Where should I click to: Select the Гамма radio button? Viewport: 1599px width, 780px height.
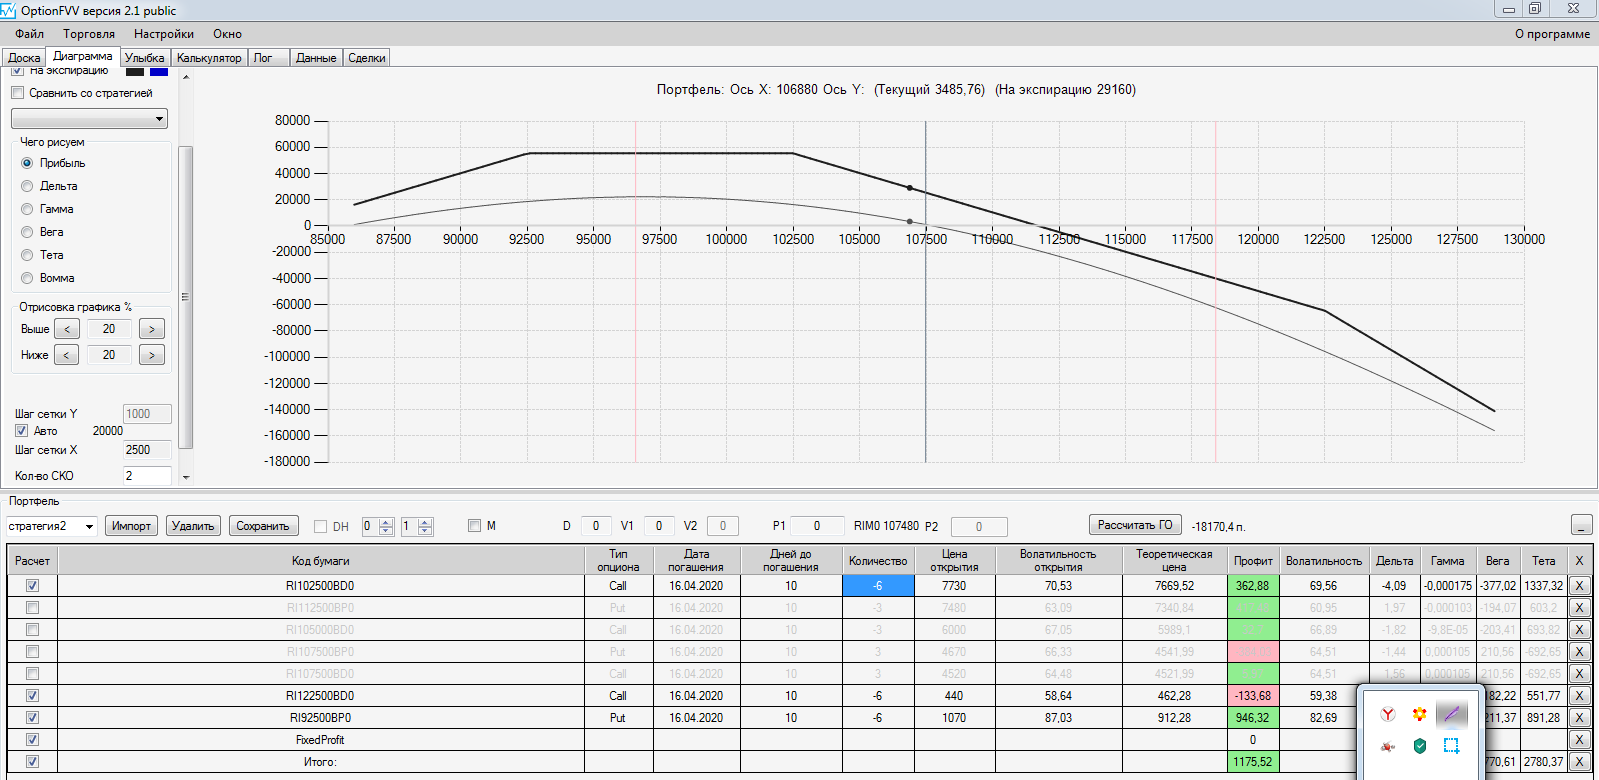coord(27,209)
